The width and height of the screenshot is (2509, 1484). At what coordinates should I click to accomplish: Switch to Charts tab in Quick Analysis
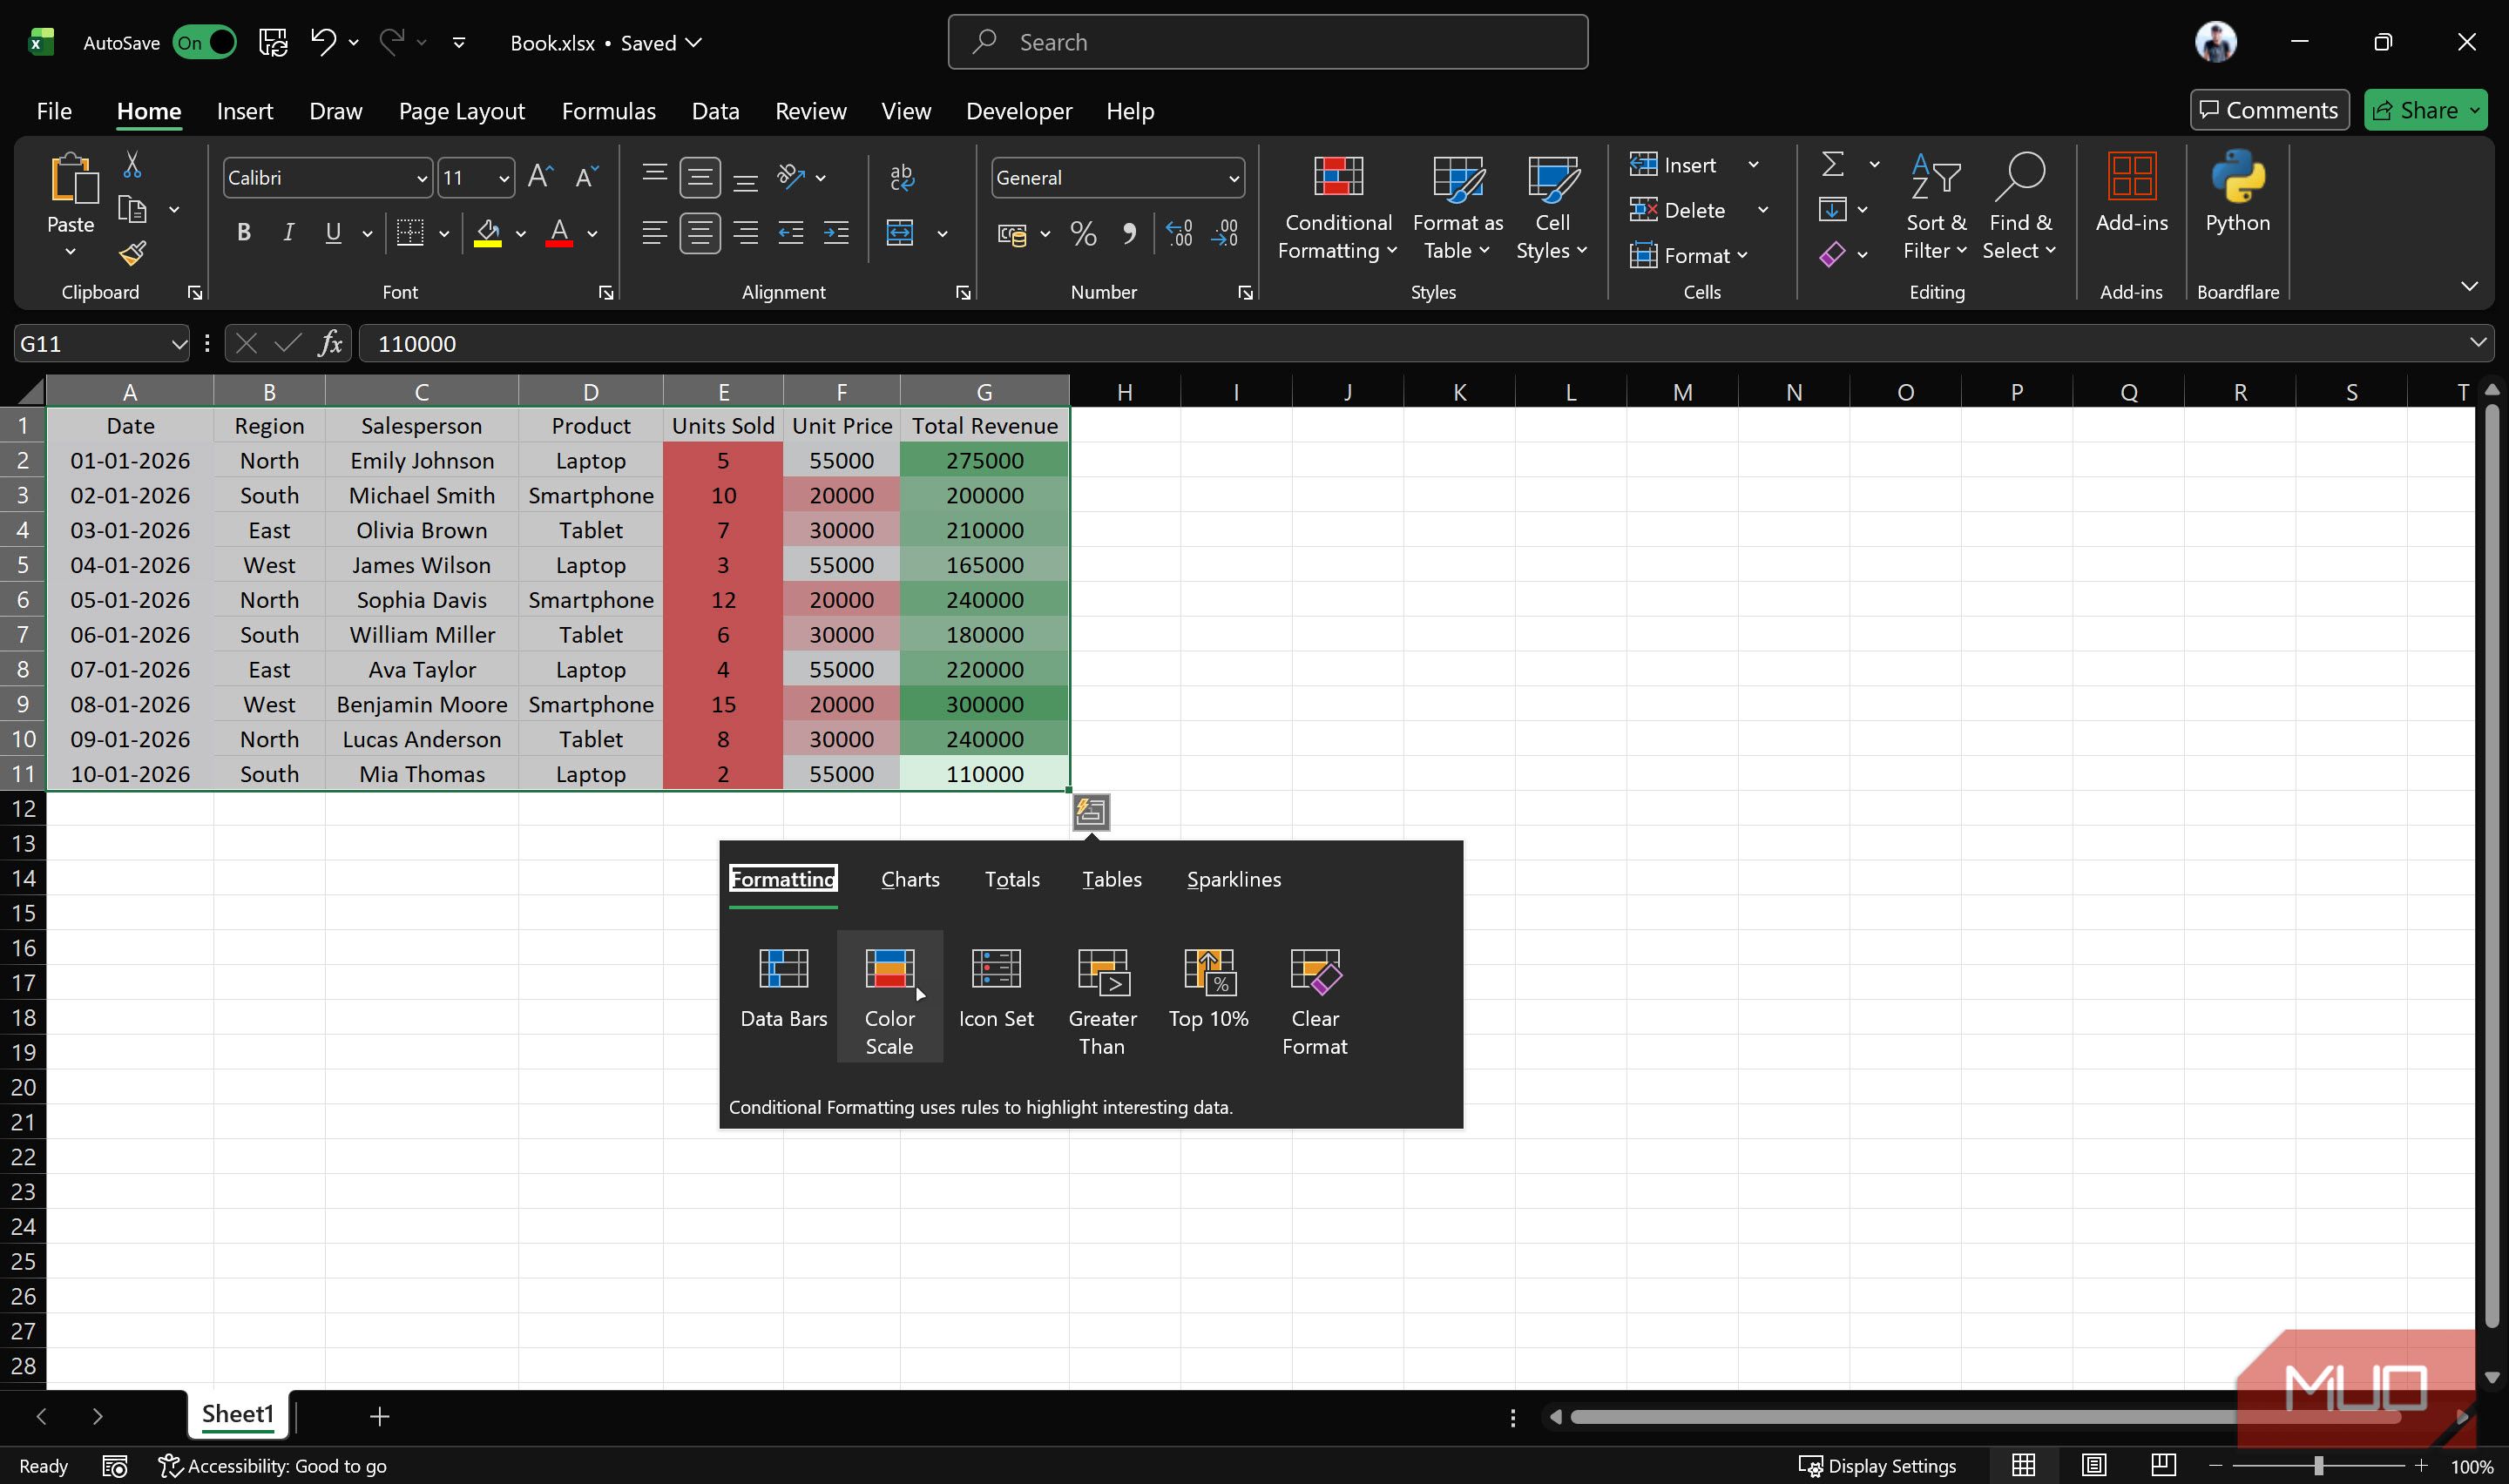(910, 879)
